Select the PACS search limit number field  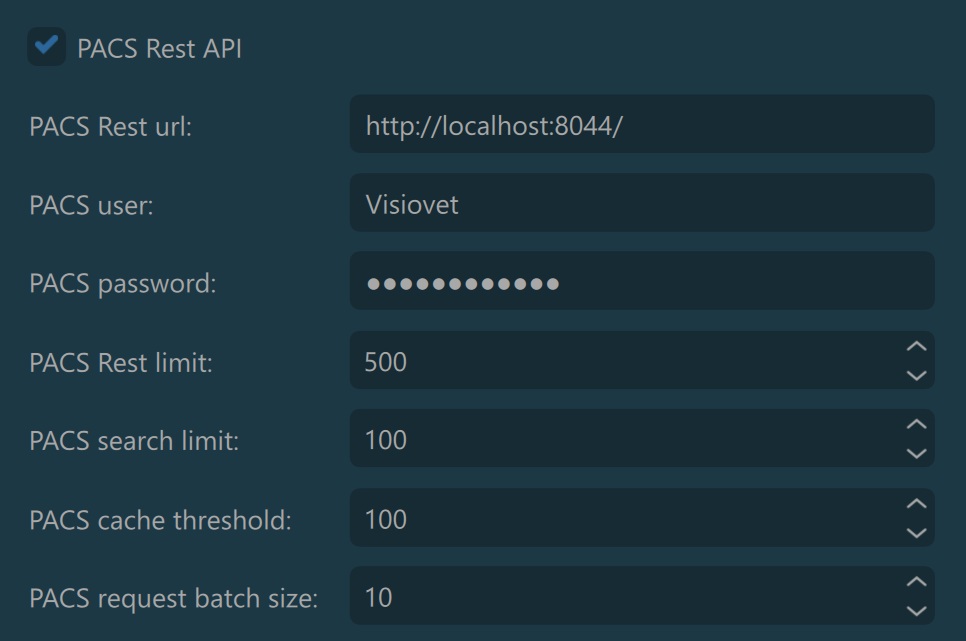pyautogui.click(x=620, y=439)
